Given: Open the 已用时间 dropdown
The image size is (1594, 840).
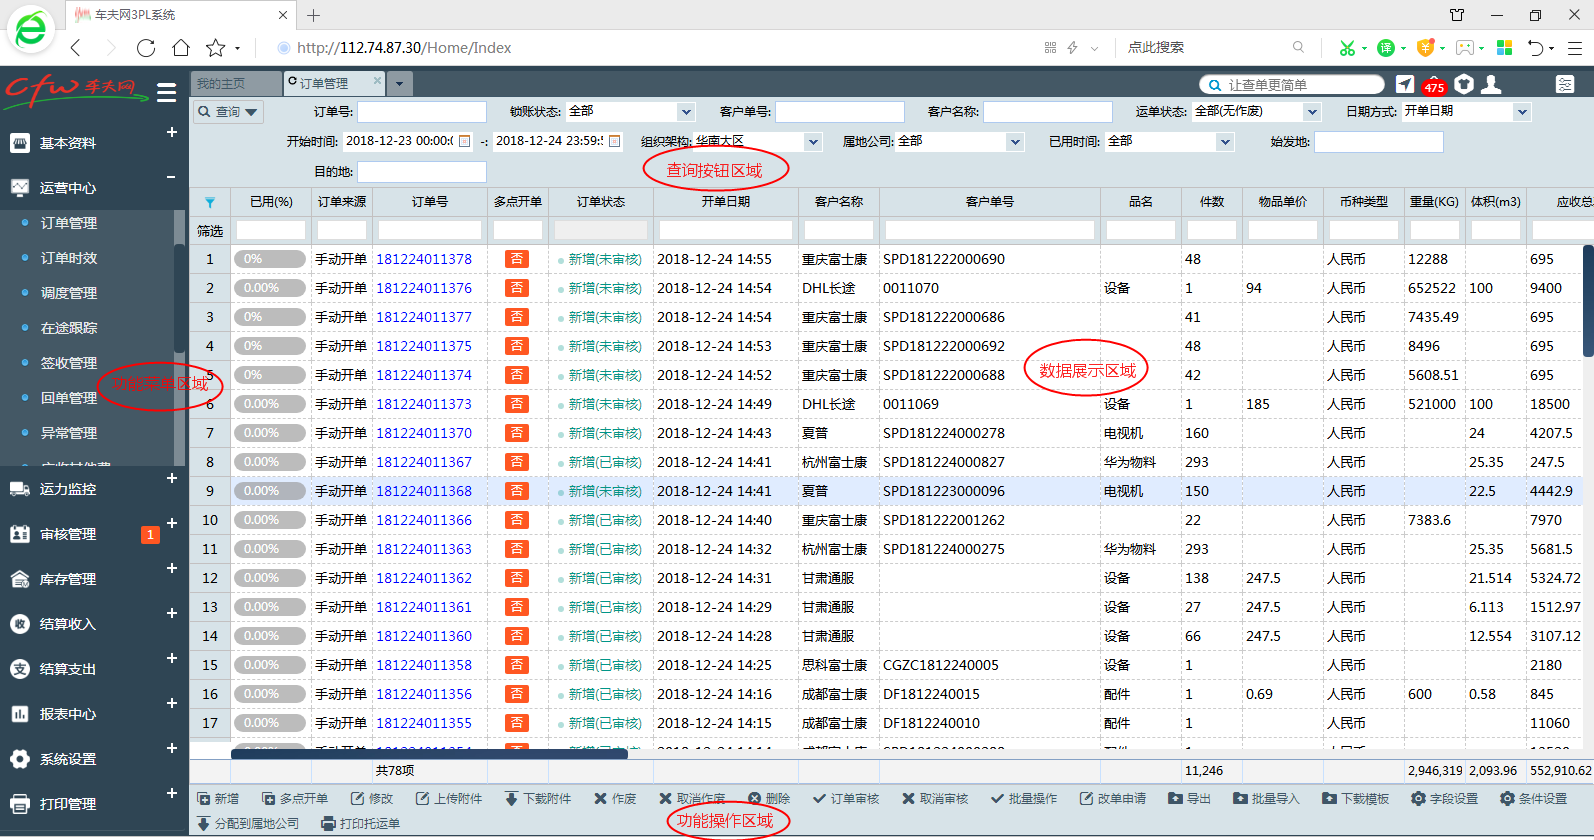Looking at the screenshot, I should tap(1225, 142).
